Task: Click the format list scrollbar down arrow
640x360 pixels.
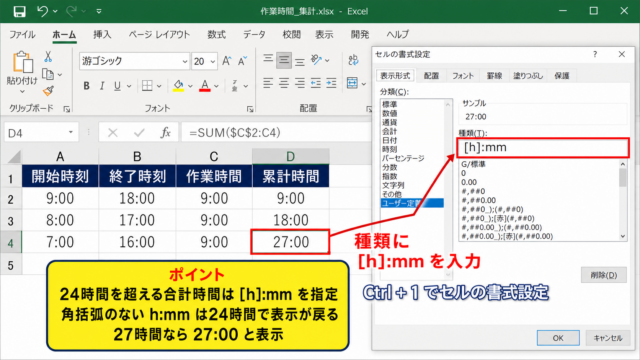Action: click(x=623, y=236)
